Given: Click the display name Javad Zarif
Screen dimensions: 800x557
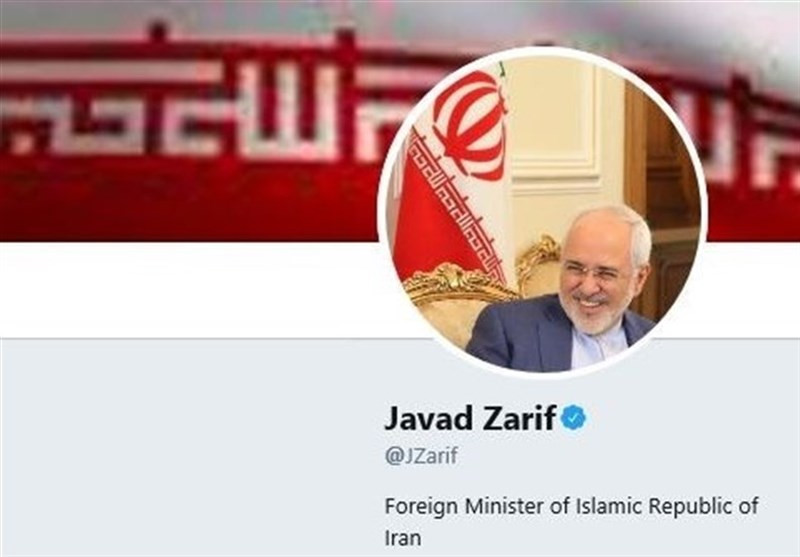Looking at the screenshot, I should point(469,418).
